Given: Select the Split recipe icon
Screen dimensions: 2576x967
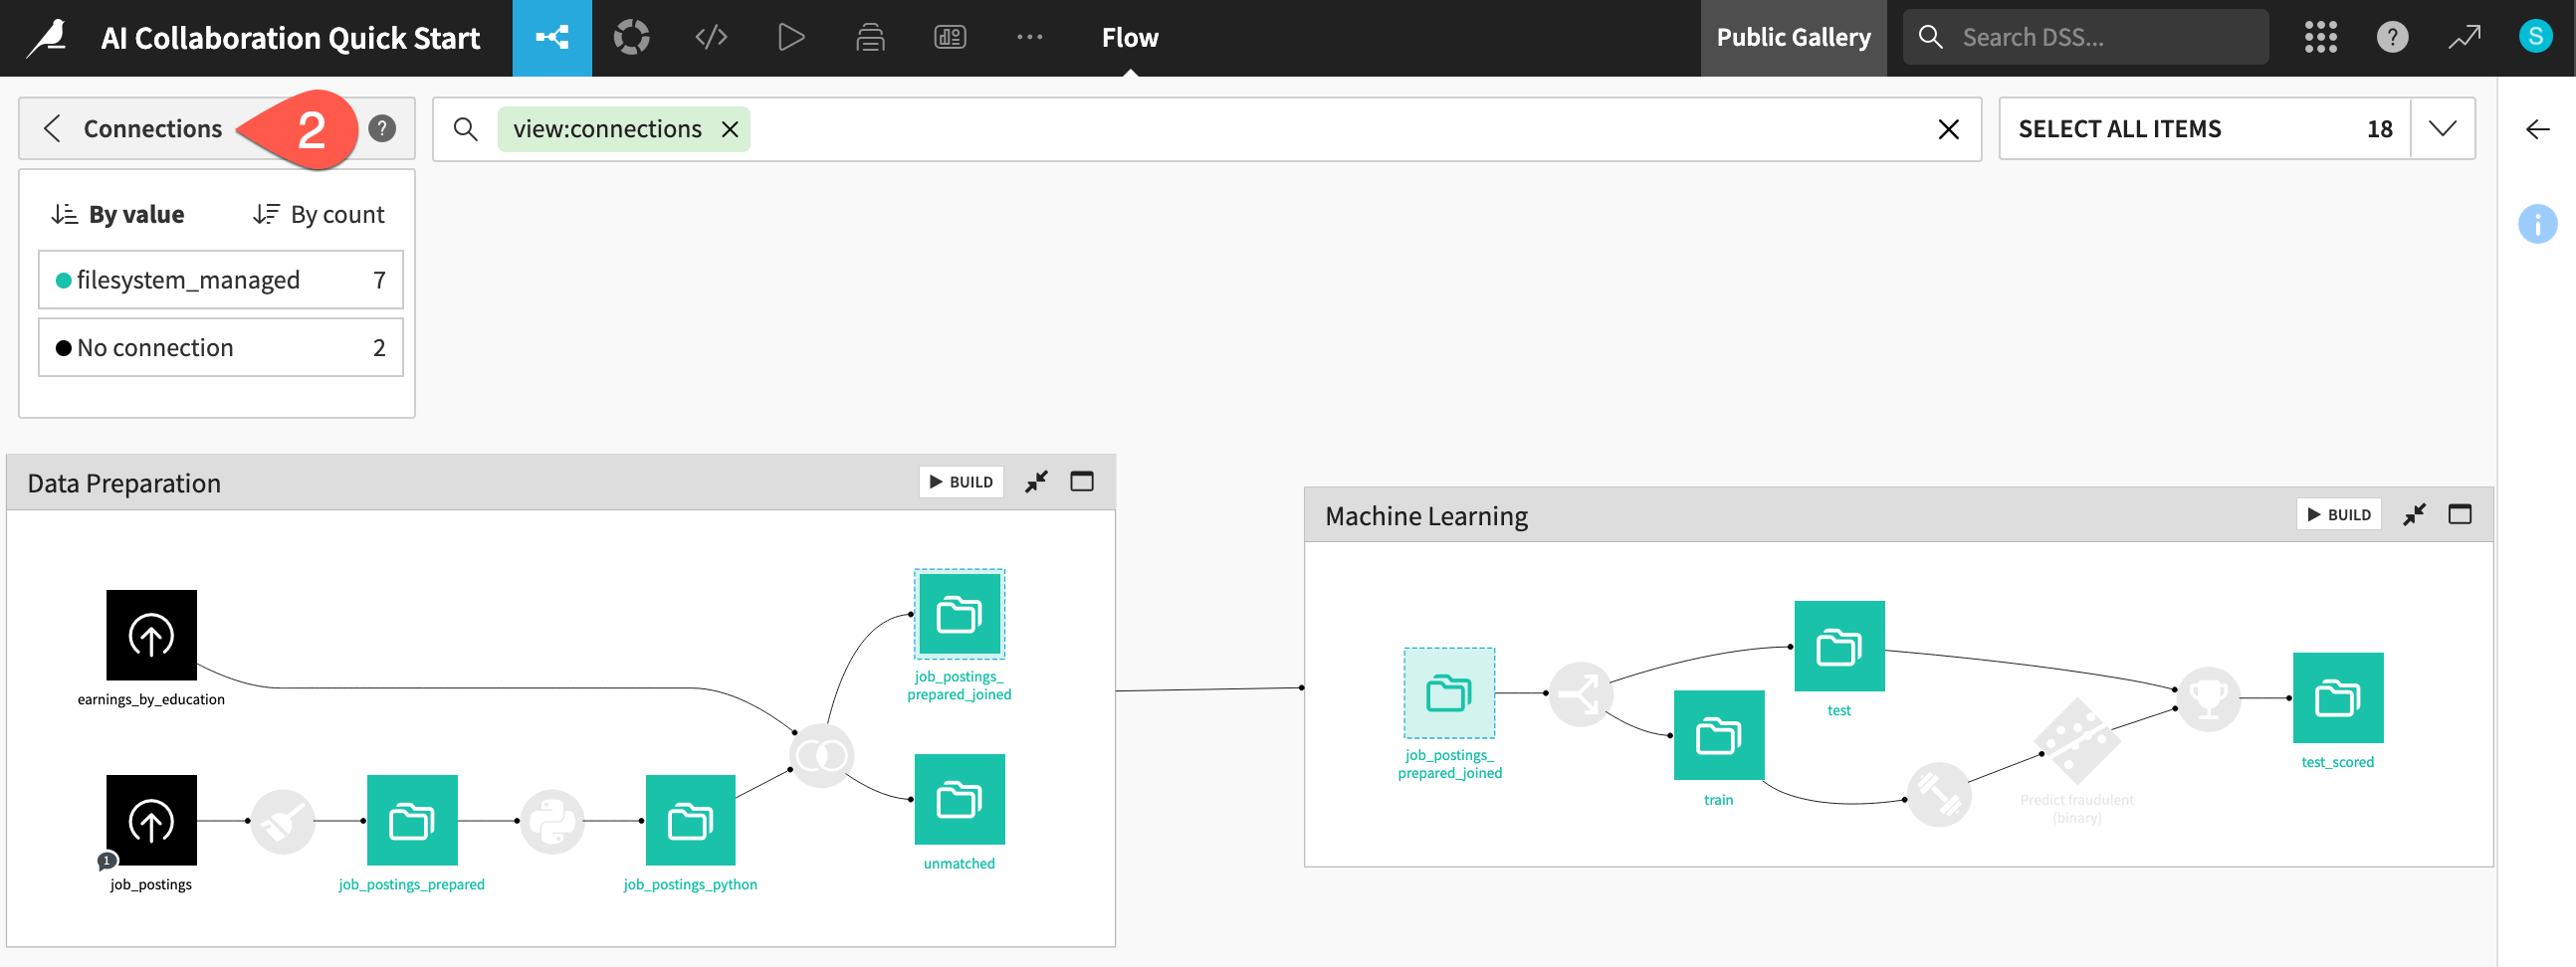Looking at the screenshot, I should (x=1580, y=694).
